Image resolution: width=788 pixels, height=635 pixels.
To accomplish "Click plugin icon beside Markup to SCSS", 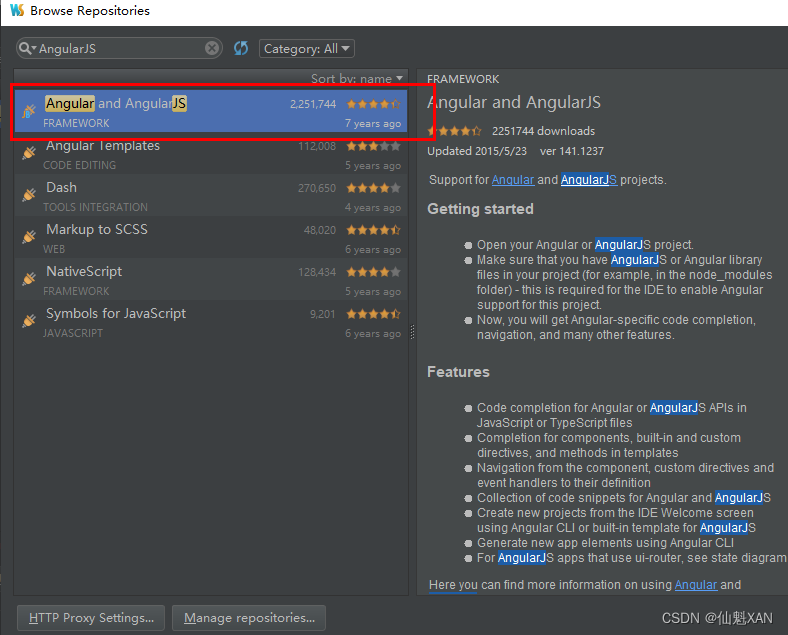I will [29, 237].
